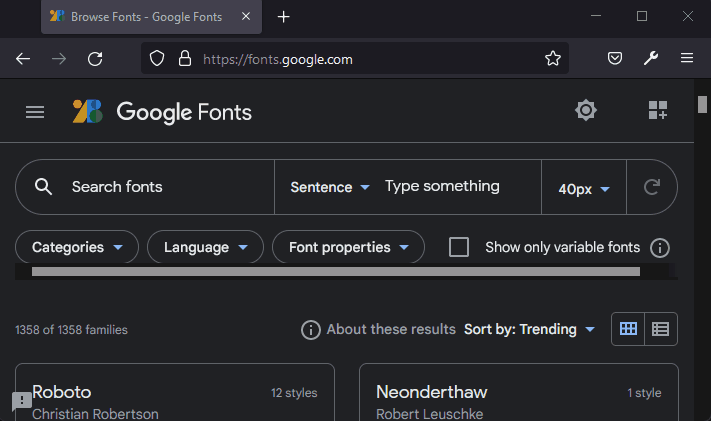
Task: Go back to the previous page
Action: [23, 59]
